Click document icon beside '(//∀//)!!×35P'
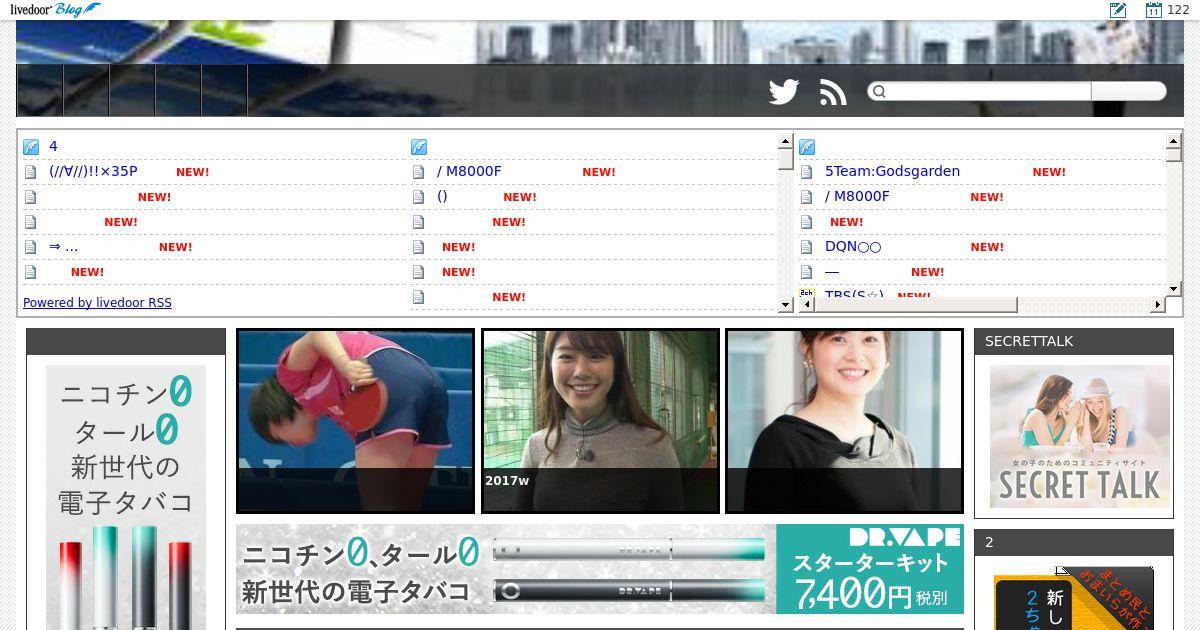 [x=30, y=172]
